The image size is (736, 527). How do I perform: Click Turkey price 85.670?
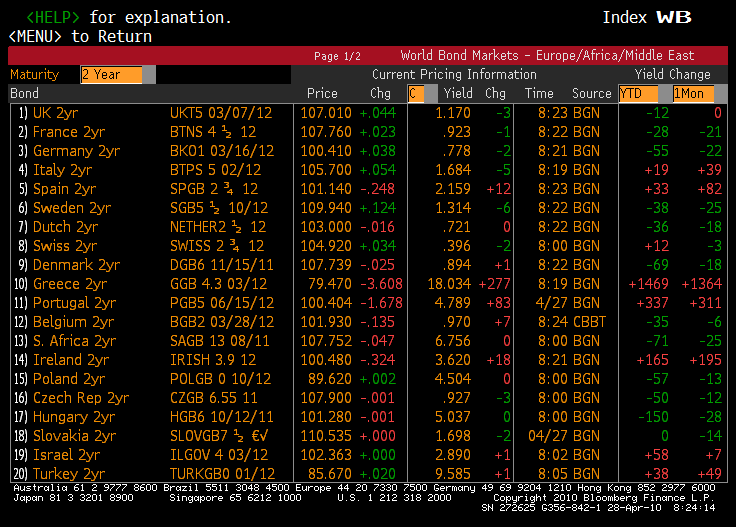330,474
